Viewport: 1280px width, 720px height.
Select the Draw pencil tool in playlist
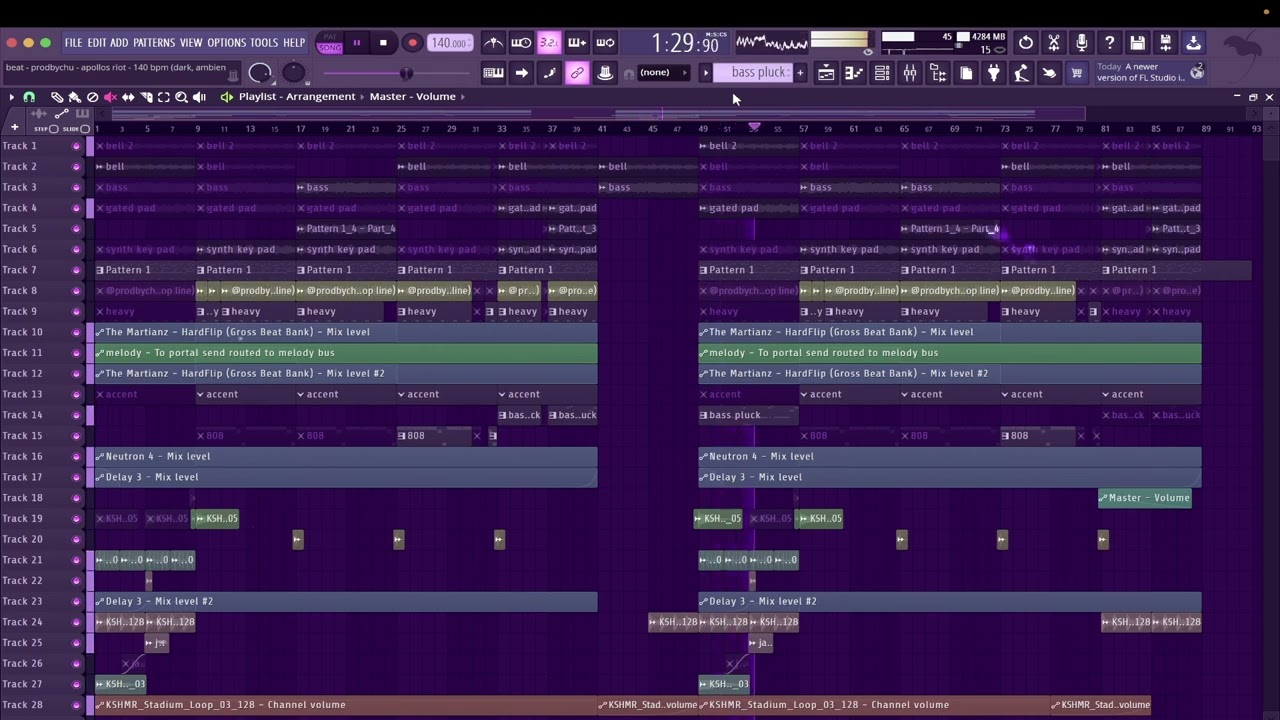[57, 97]
